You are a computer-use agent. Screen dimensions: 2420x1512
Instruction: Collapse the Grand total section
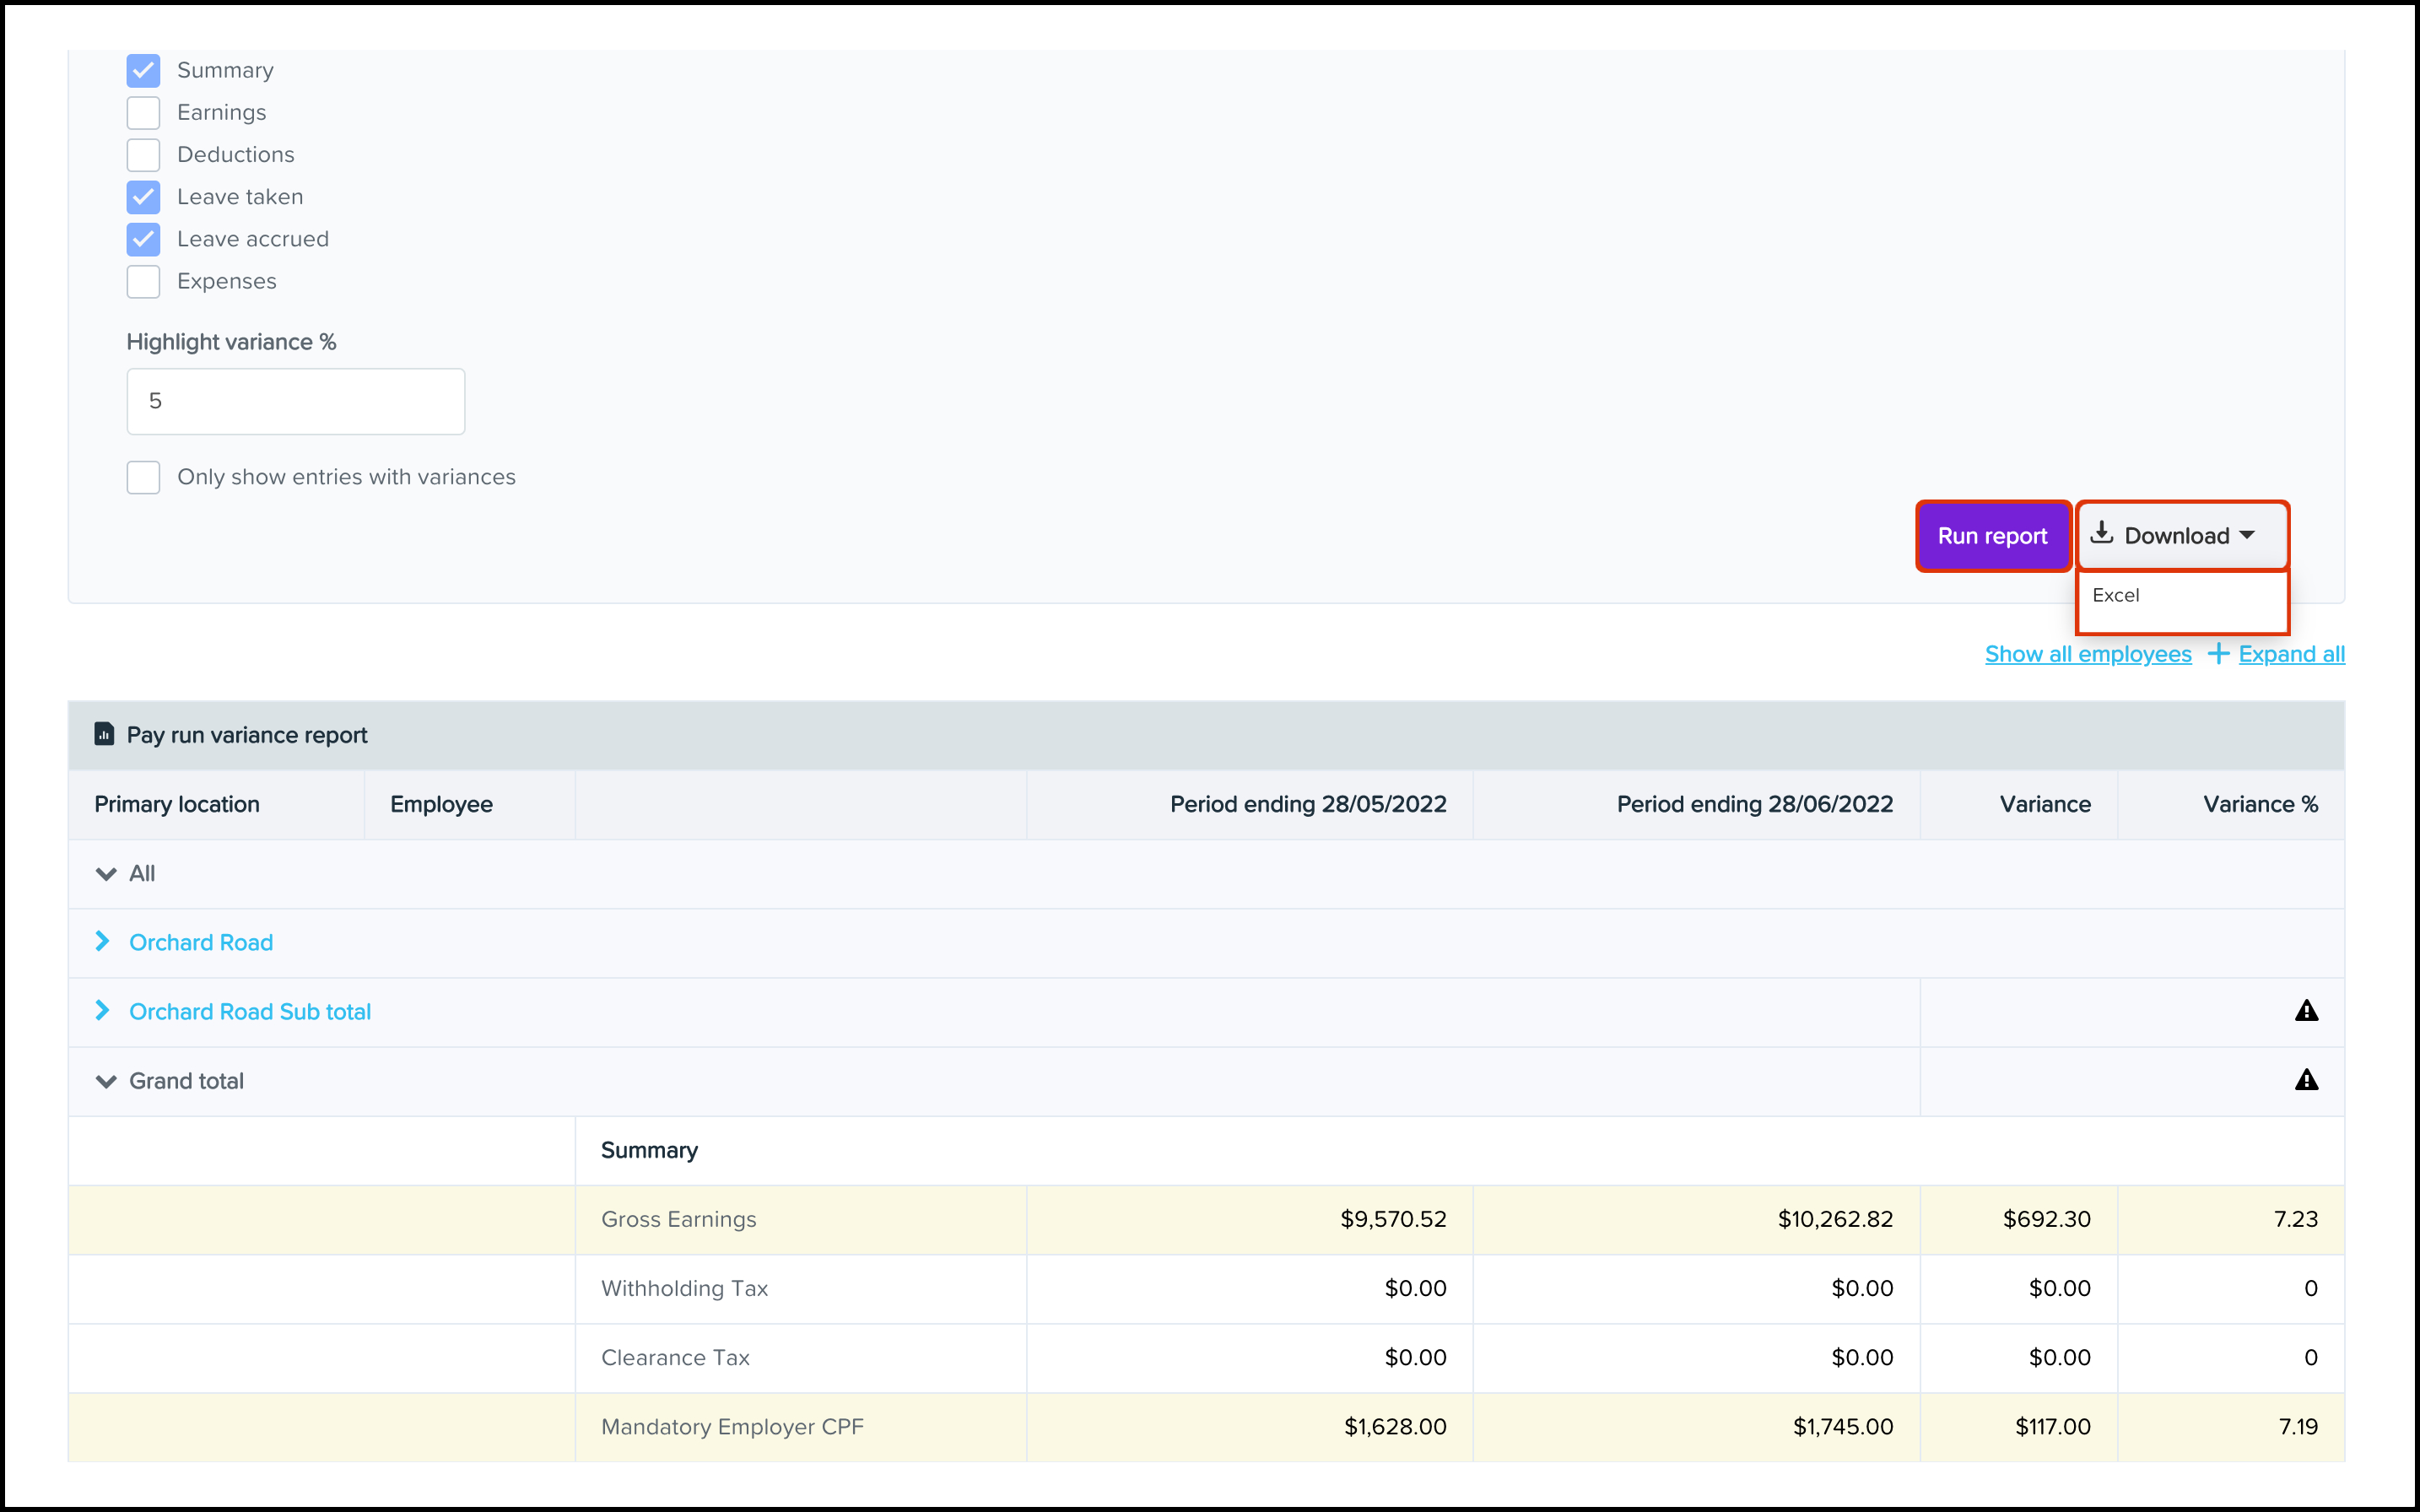point(106,1081)
